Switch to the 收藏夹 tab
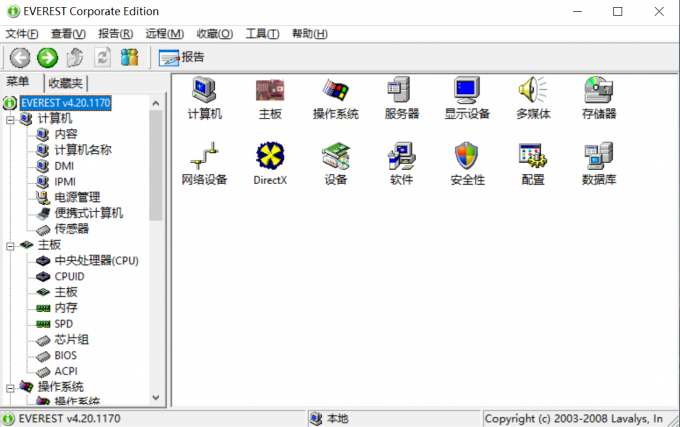Screen dimensions: 680x427 [66, 83]
